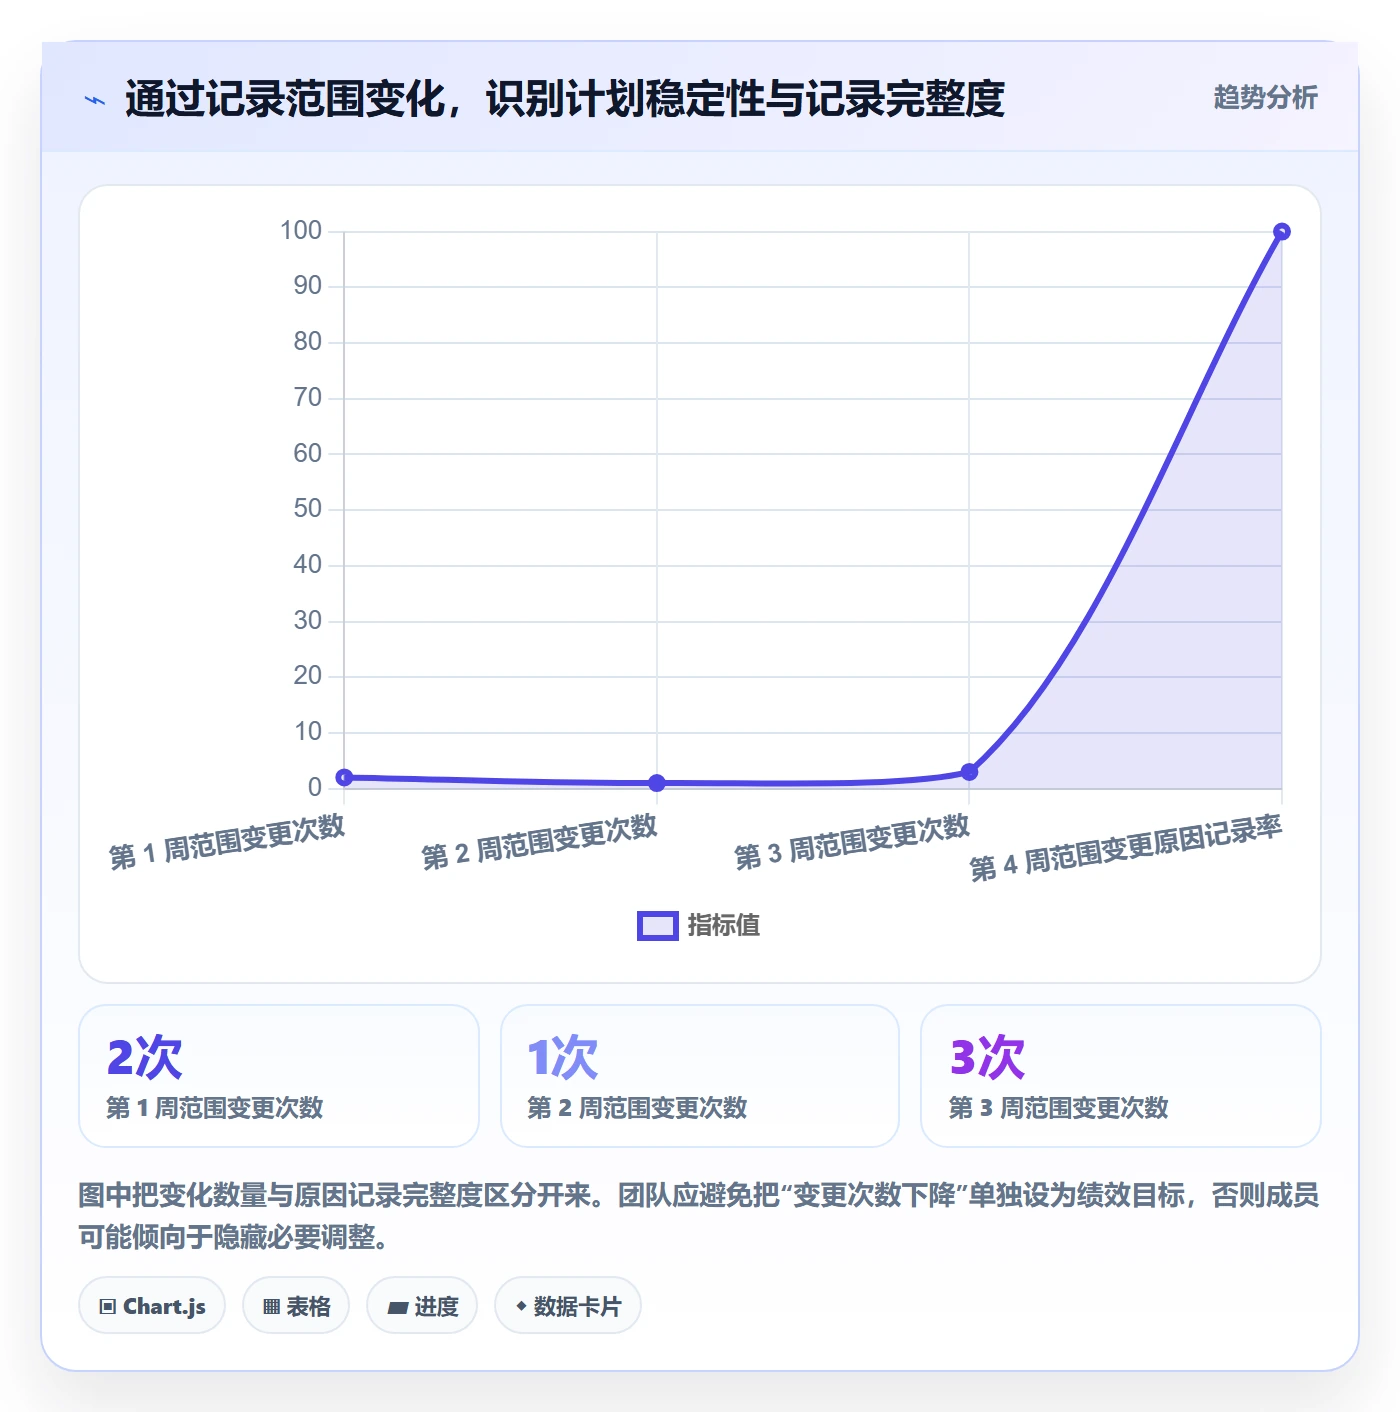
Task: Open the 2次 第 1 周范围变更次数 card
Action: pyautogui.click(x=279, y=1076)
